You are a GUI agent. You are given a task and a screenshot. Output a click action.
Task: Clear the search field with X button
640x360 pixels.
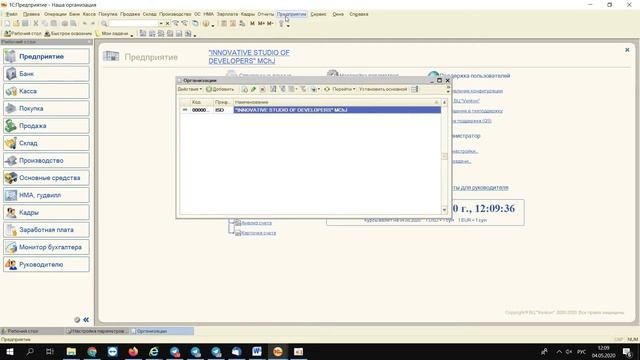167,24
